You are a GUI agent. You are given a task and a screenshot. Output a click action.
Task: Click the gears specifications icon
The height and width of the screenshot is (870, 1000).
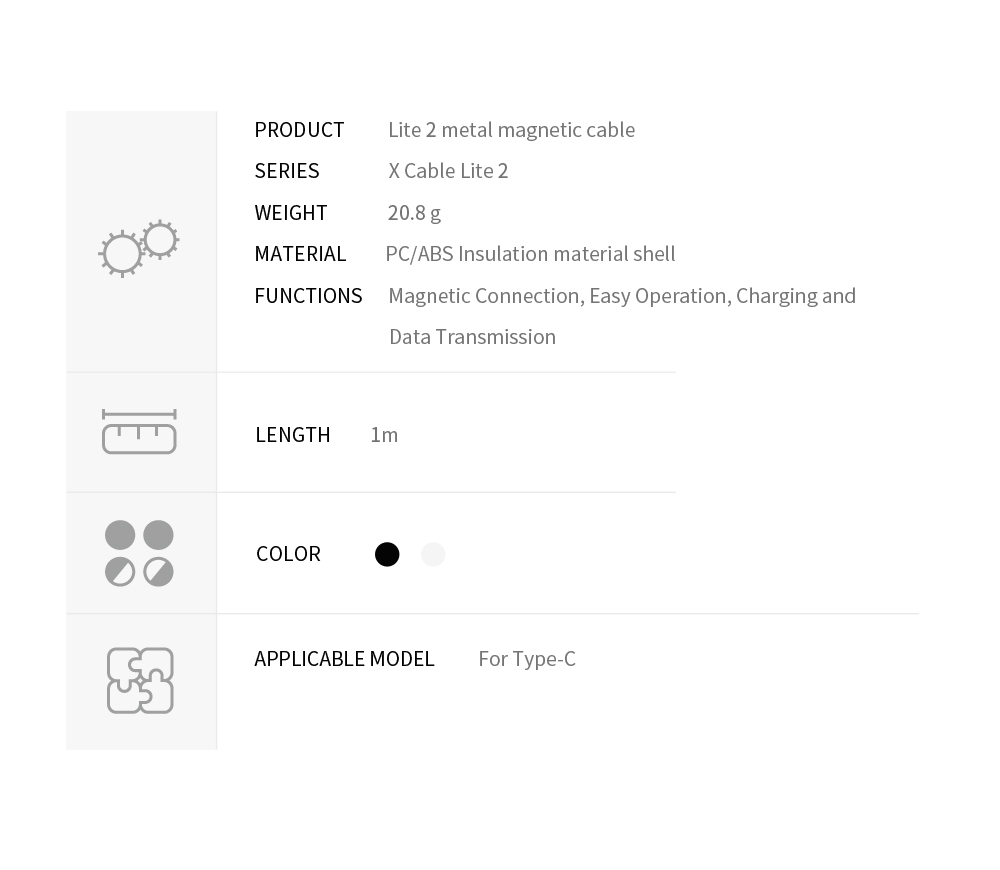[139, 249]
